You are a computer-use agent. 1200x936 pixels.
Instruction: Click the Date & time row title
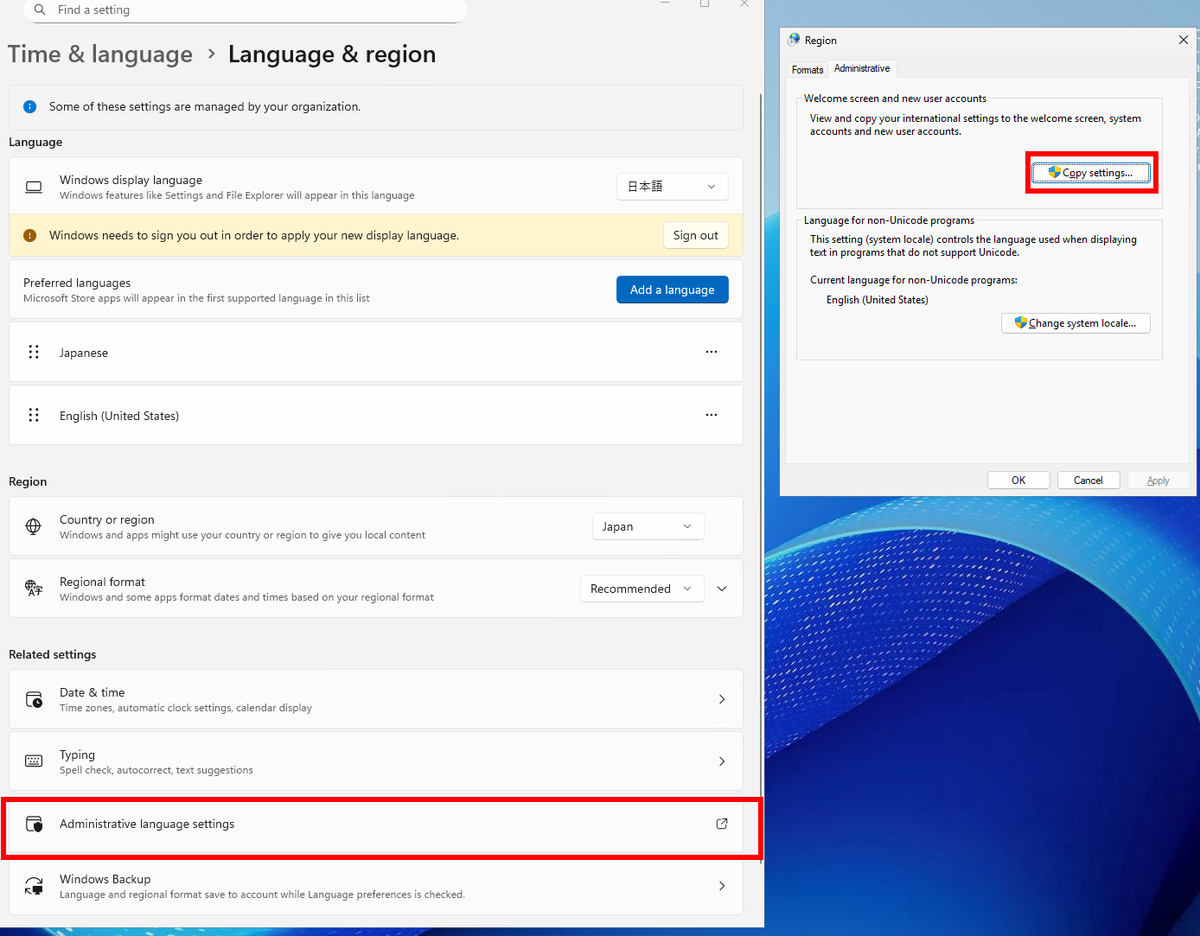(92, 692)
